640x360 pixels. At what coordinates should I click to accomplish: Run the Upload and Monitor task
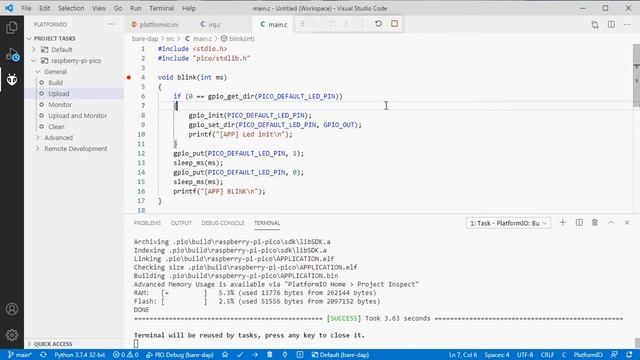(78, 116)
